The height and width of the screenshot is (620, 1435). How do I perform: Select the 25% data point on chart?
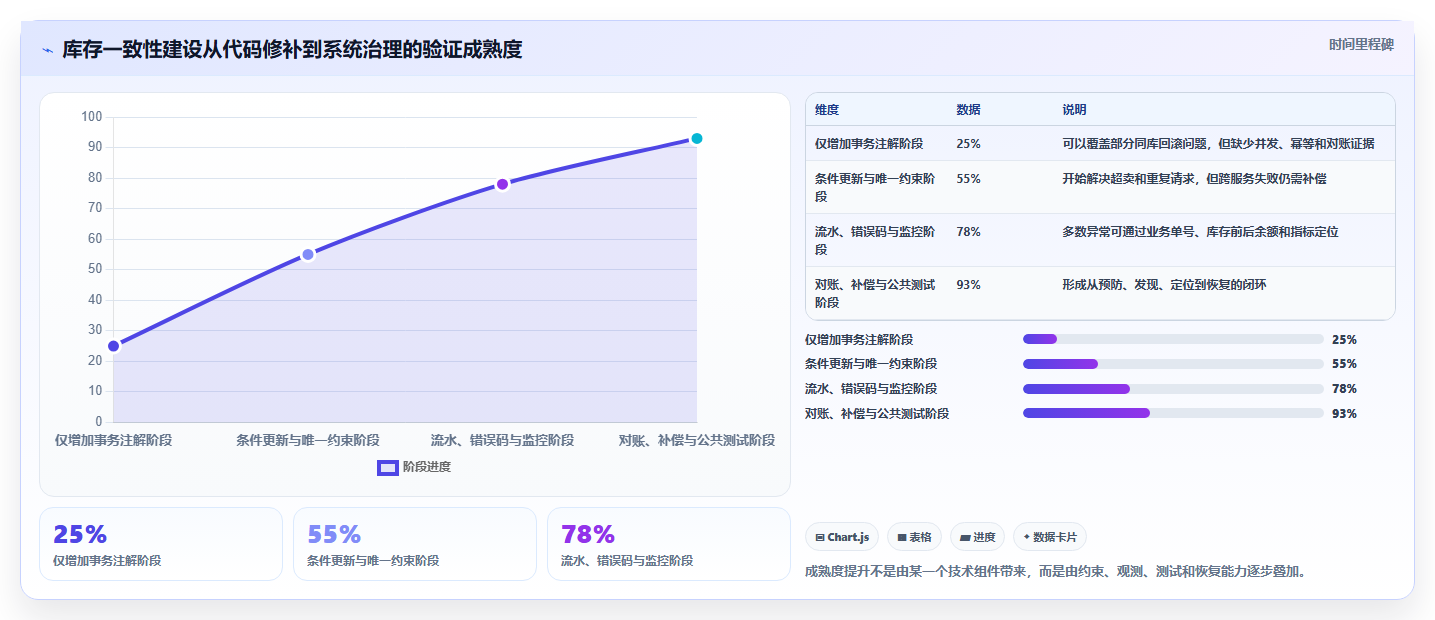pyautogui.click(x=113, y=346)
